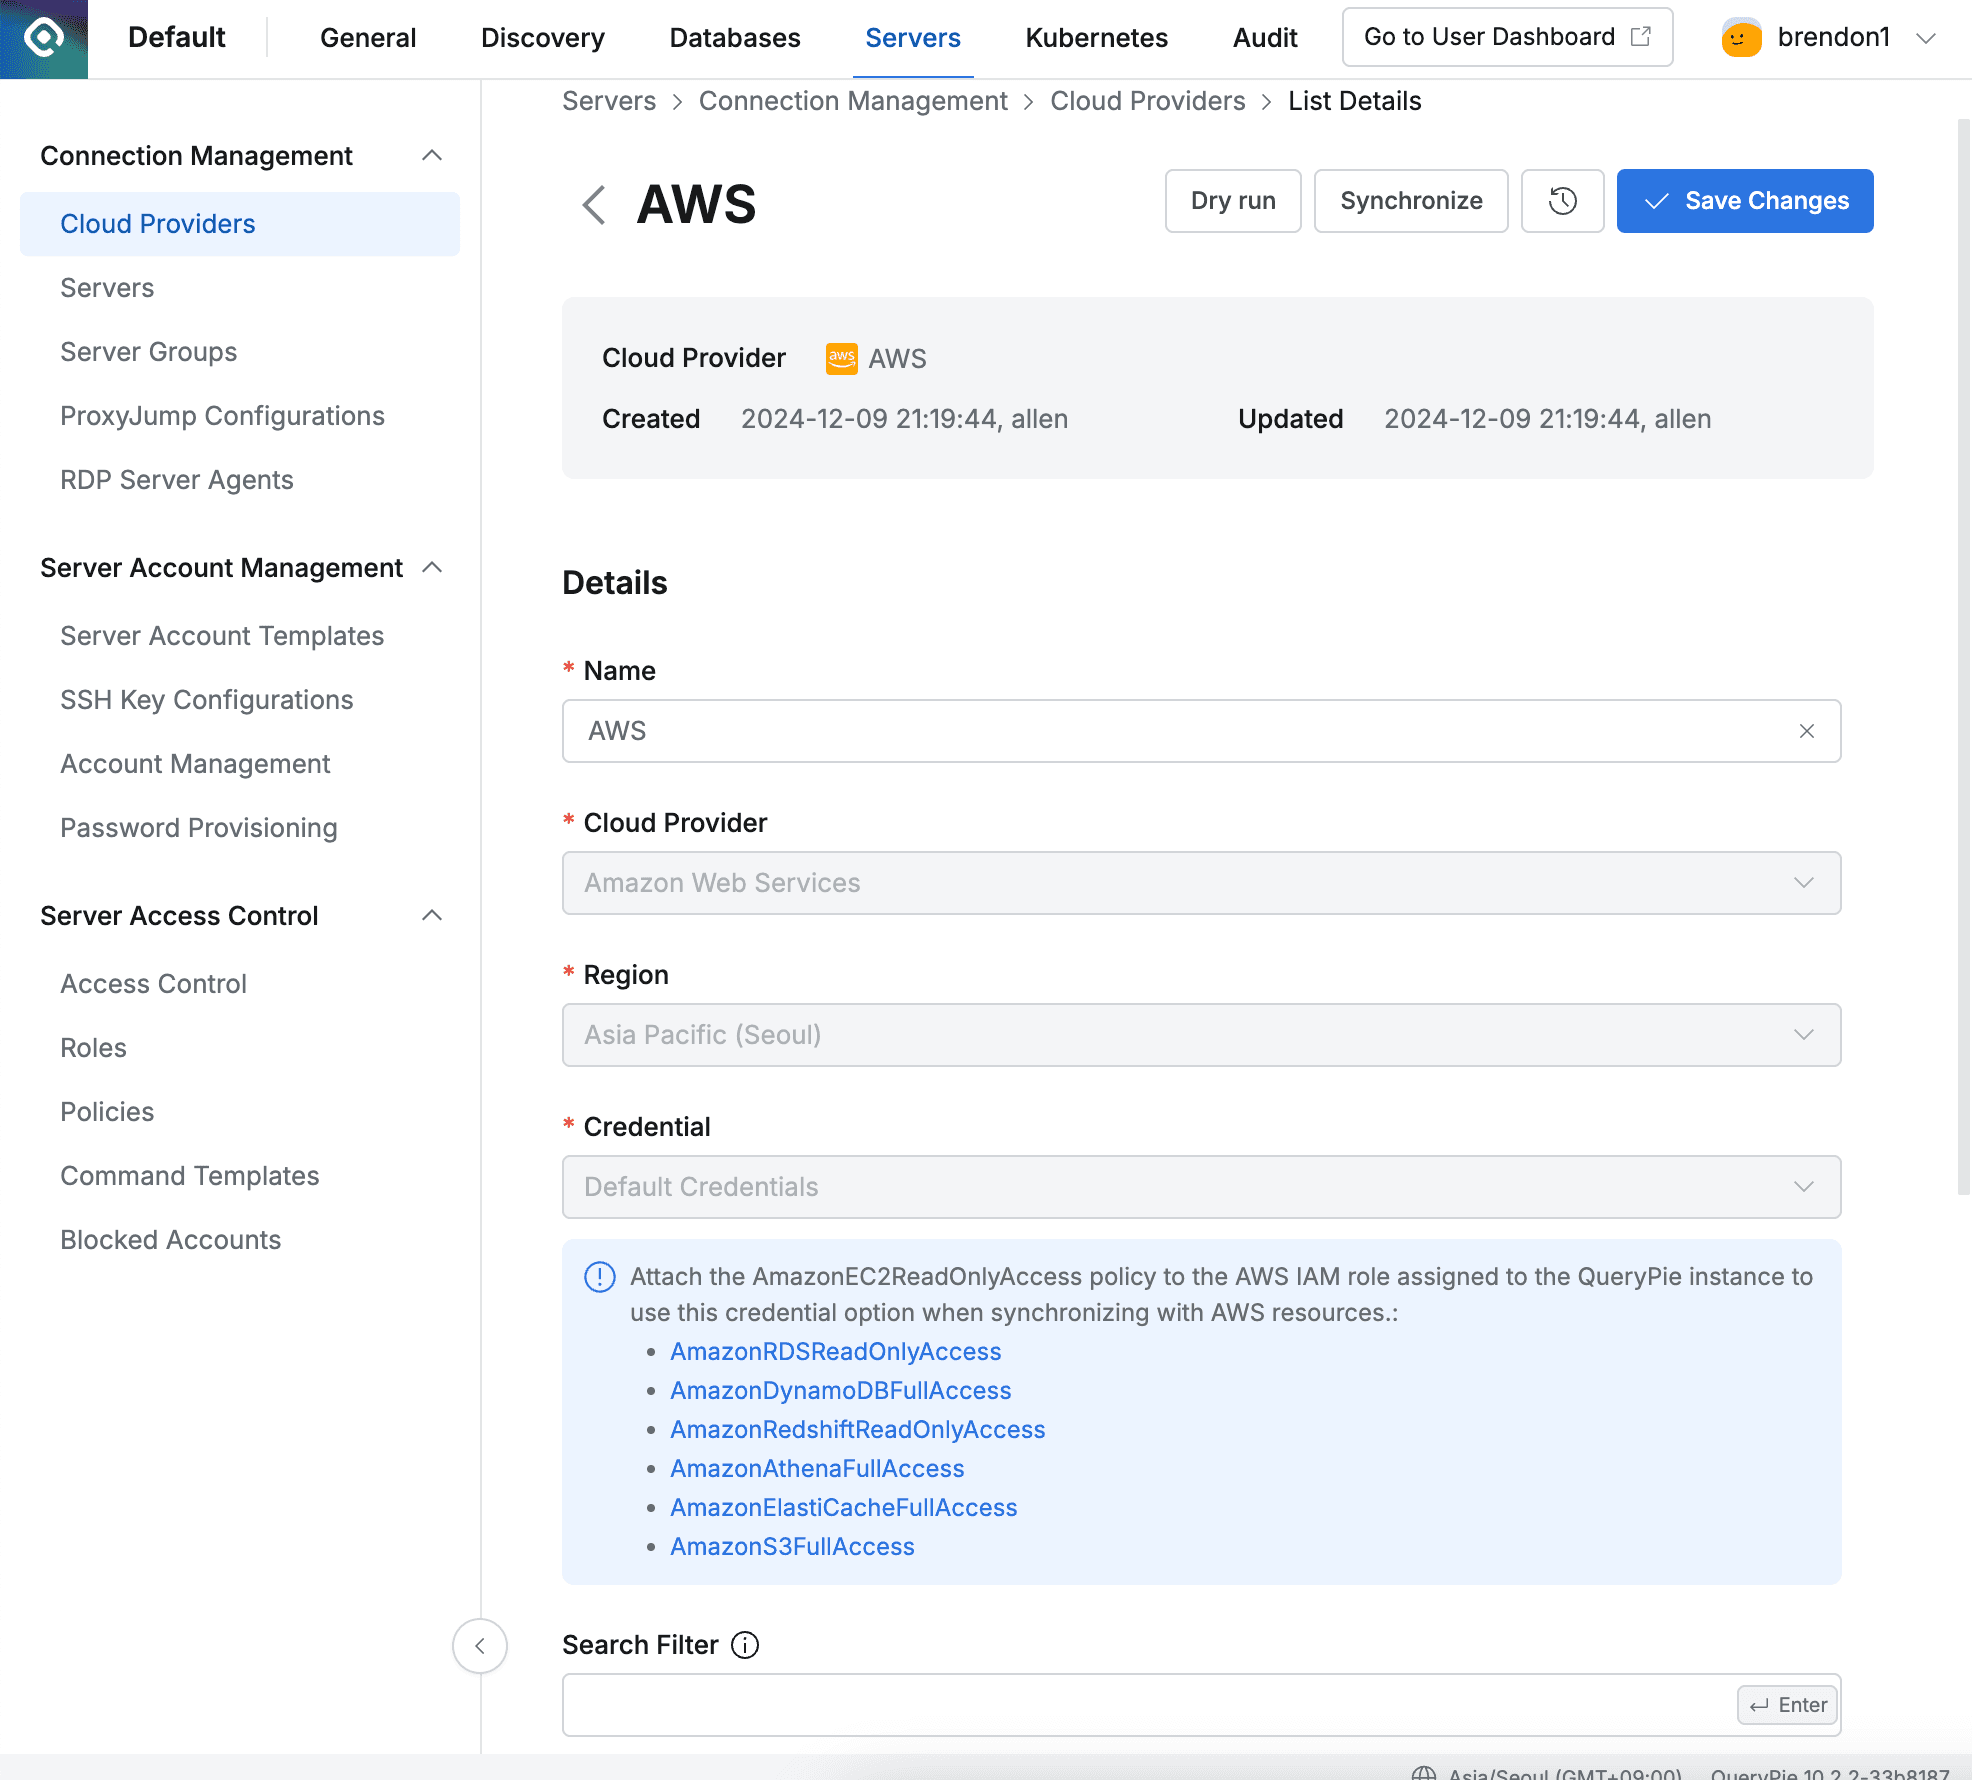Open the AmazonS3FullAccess policy link
This screenshot has height=1780, width=1972.
[792, 1546]
